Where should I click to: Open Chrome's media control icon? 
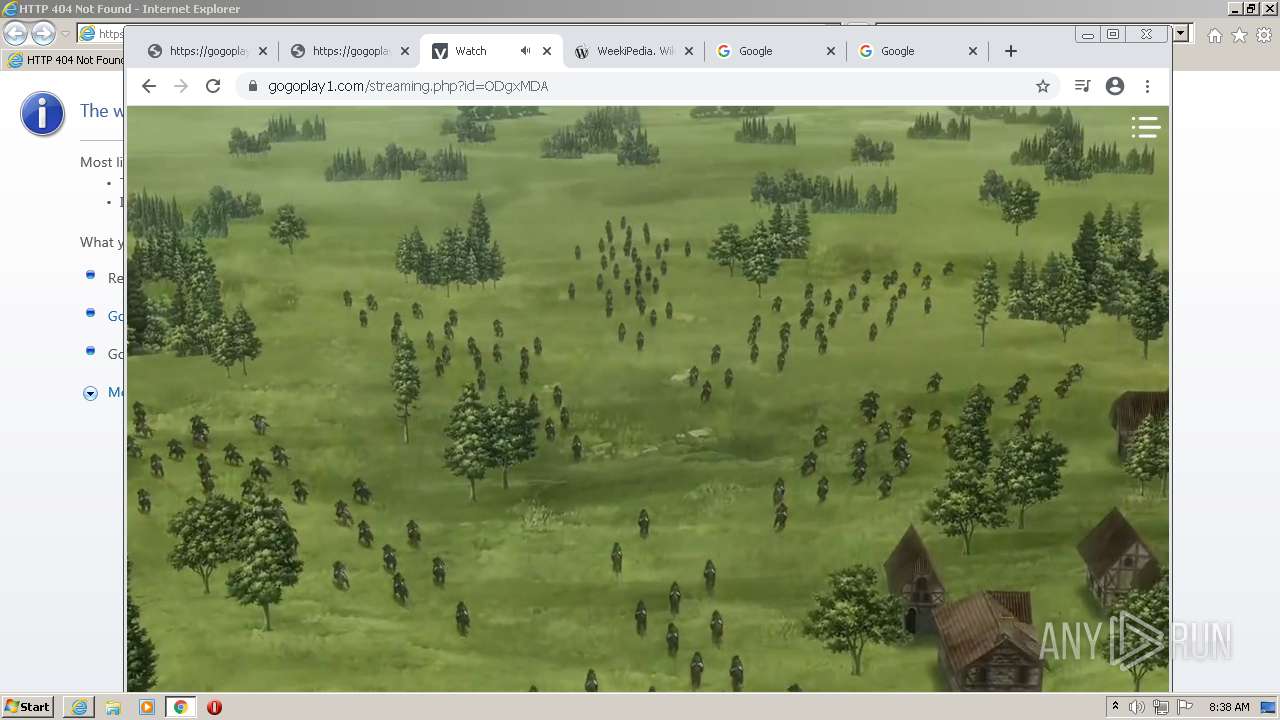[1082, 86]
